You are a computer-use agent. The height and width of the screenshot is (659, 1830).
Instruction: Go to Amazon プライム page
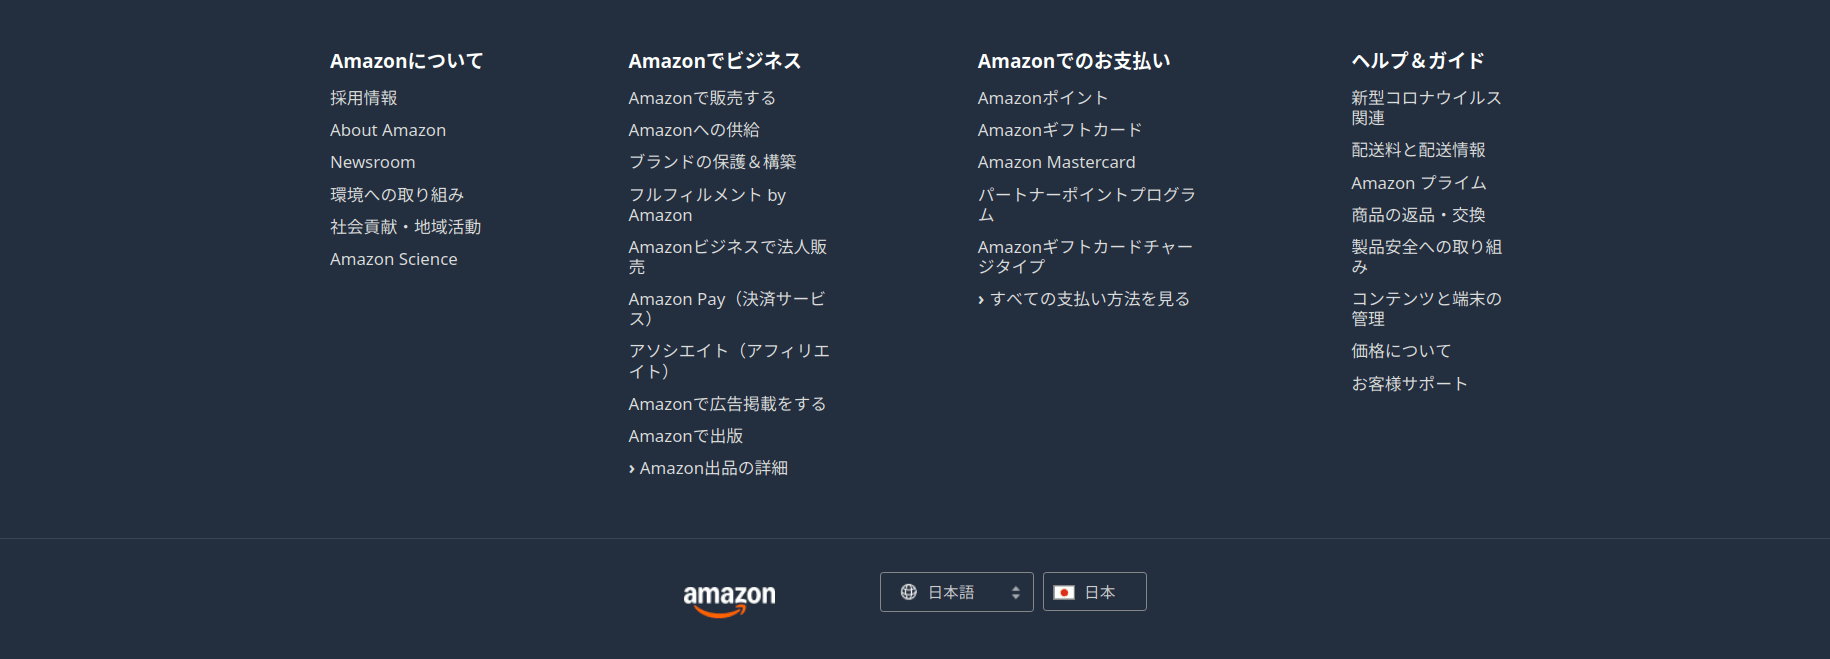(1418, 183)
